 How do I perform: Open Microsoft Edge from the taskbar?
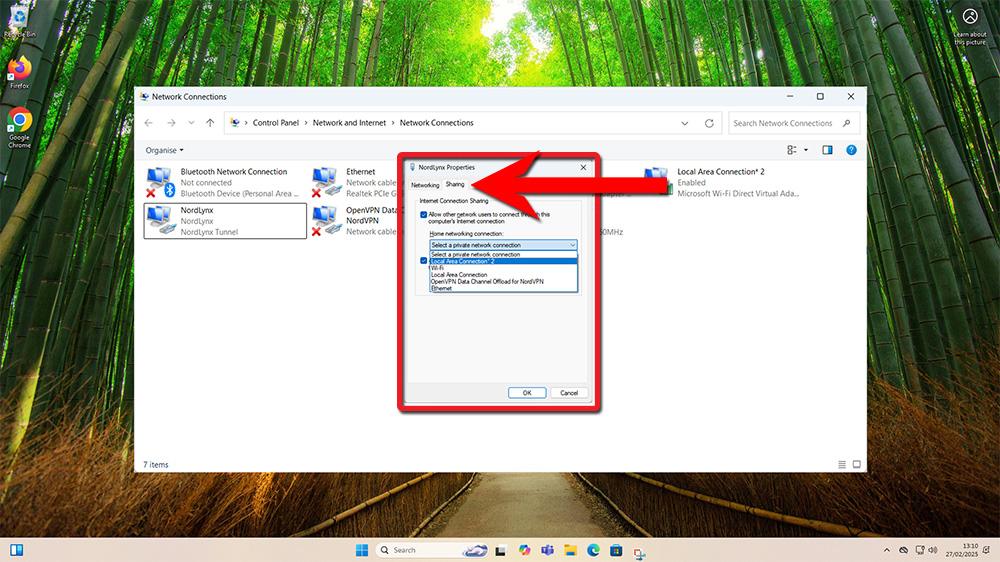593,550
